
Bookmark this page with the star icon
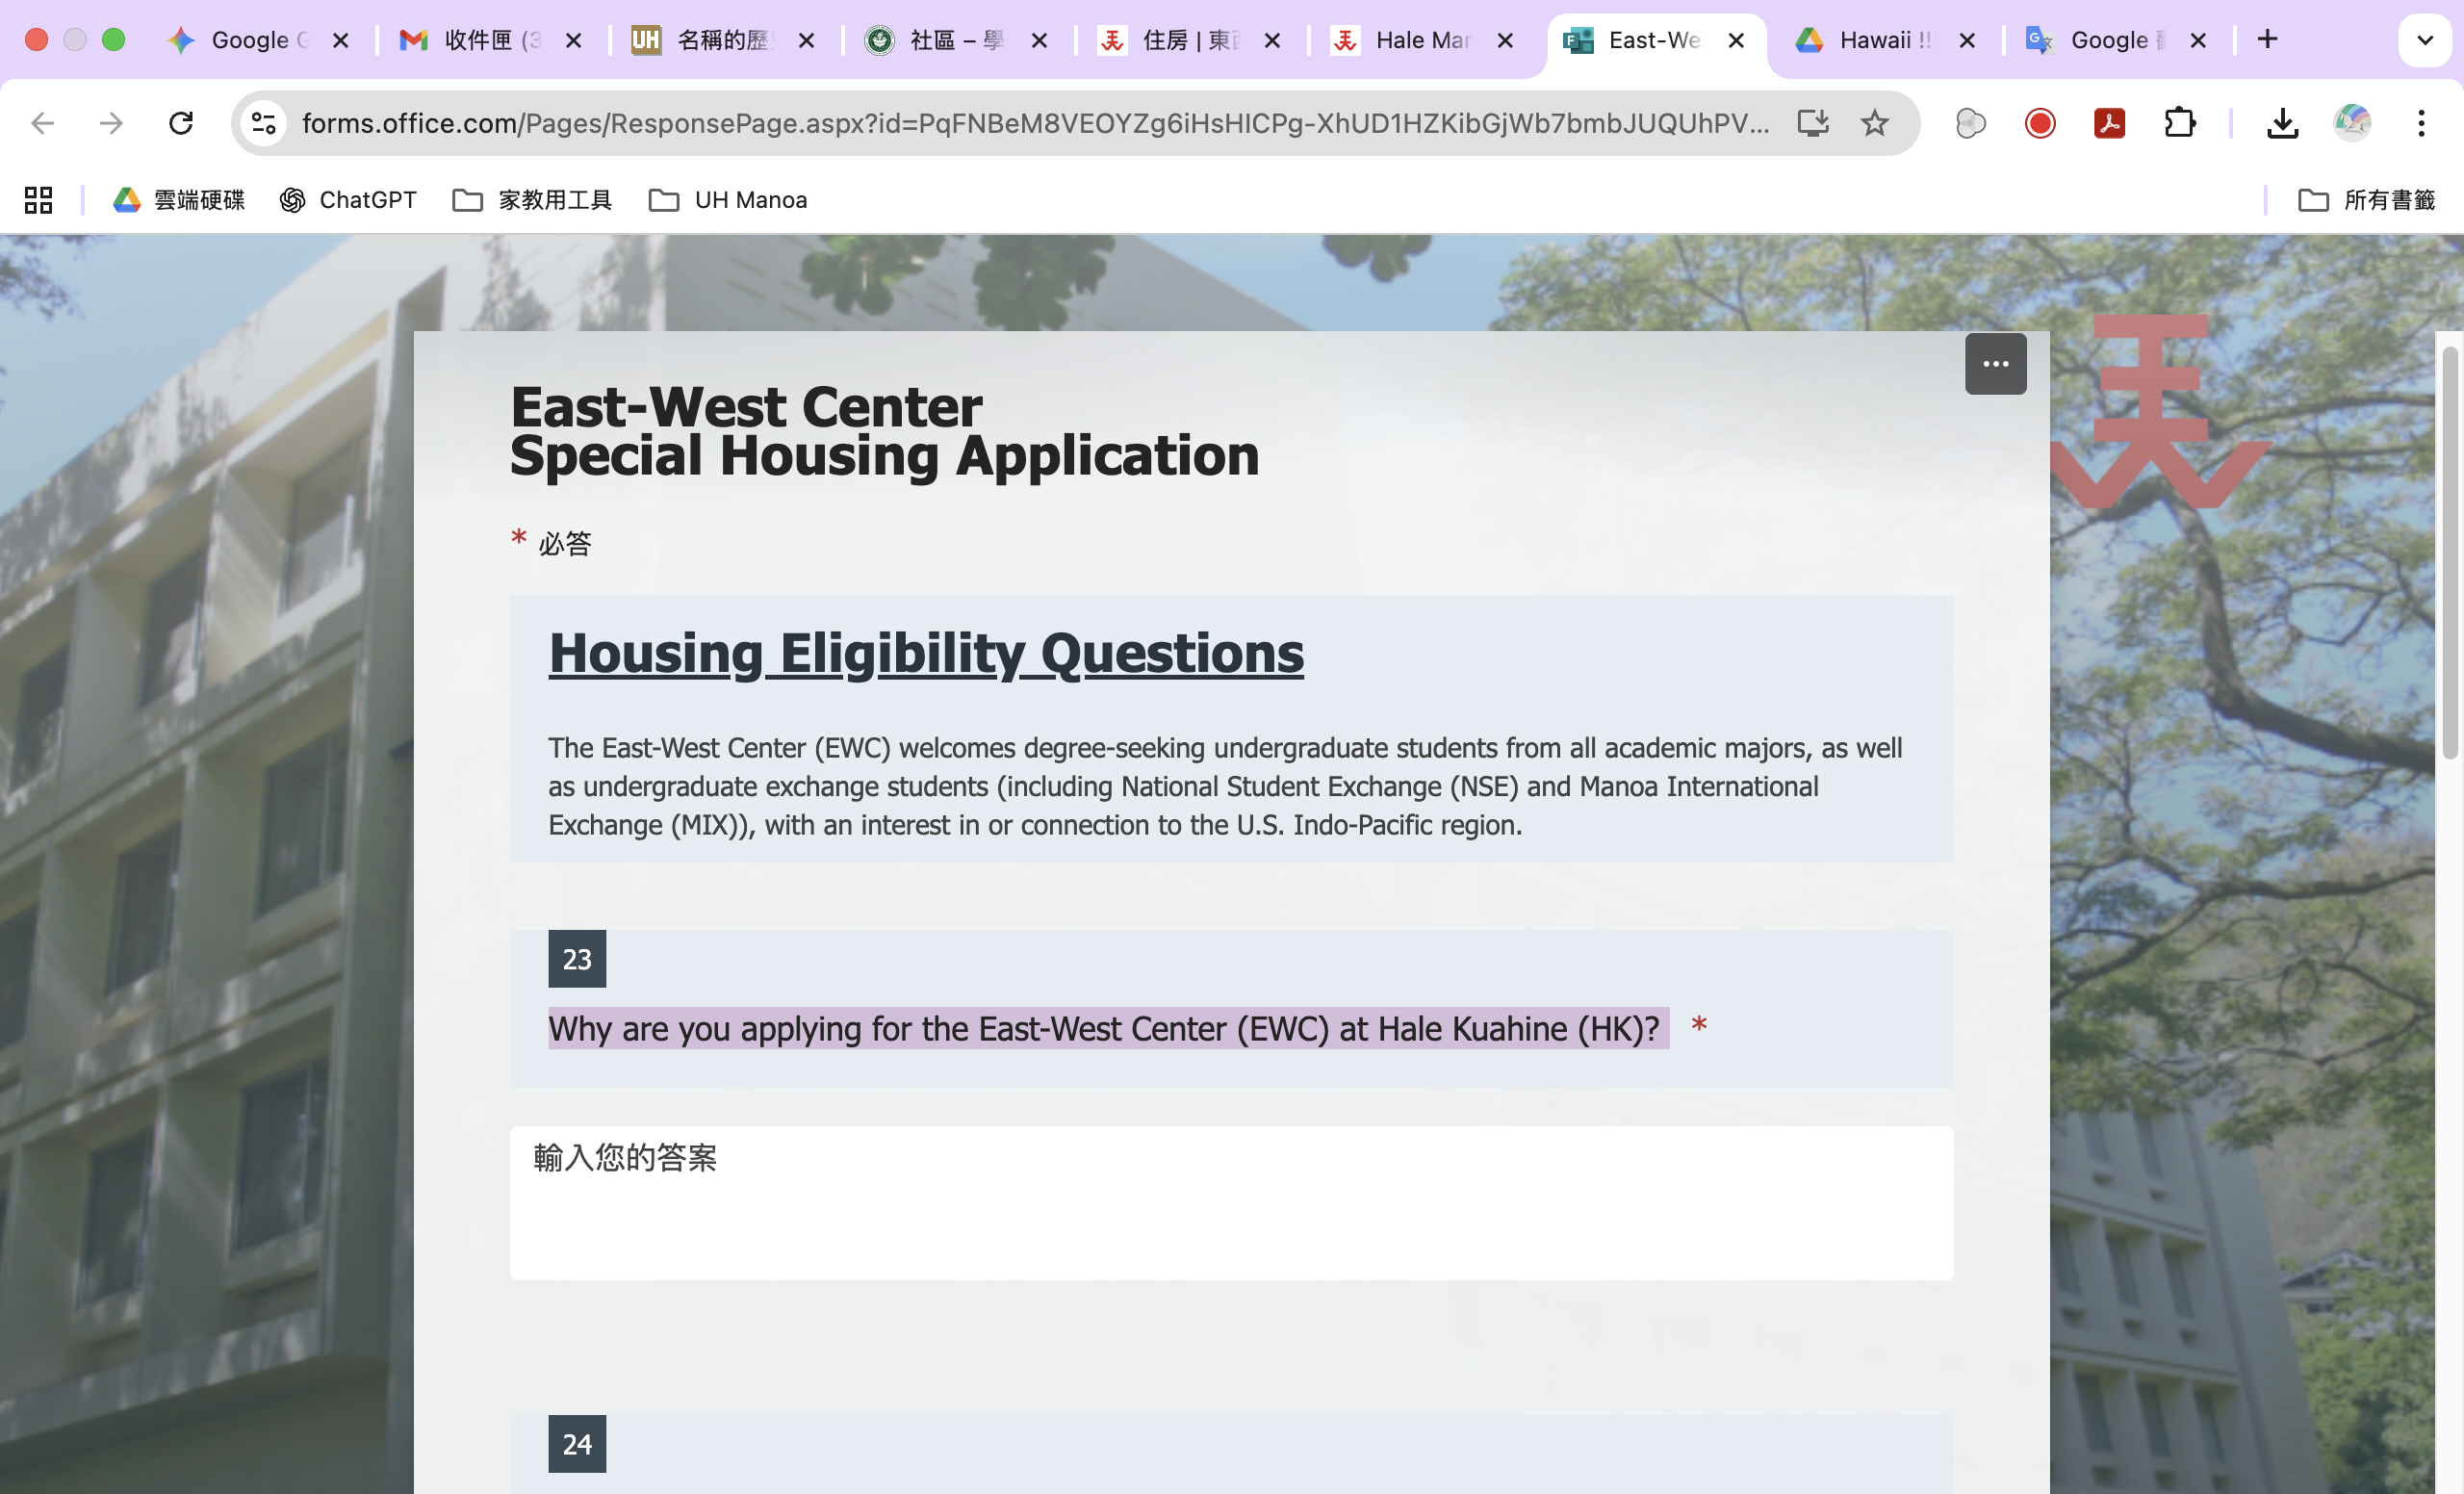pyautogui.click(x=1875, y=124)
